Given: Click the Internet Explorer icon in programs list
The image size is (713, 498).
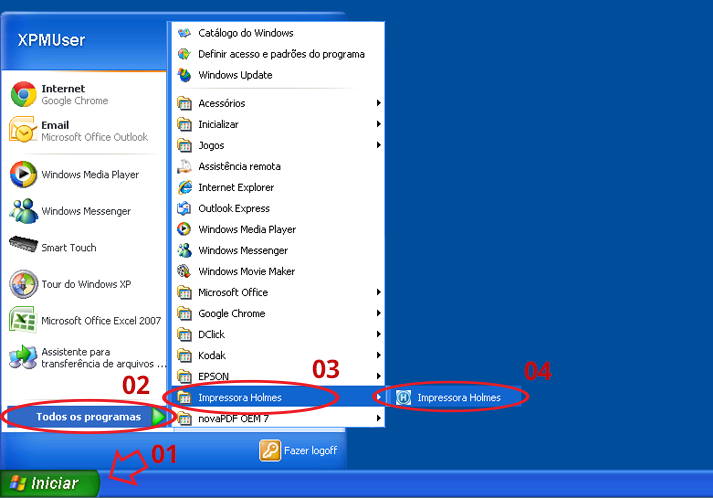Looking at the screenshot, I should pos(184,187).
